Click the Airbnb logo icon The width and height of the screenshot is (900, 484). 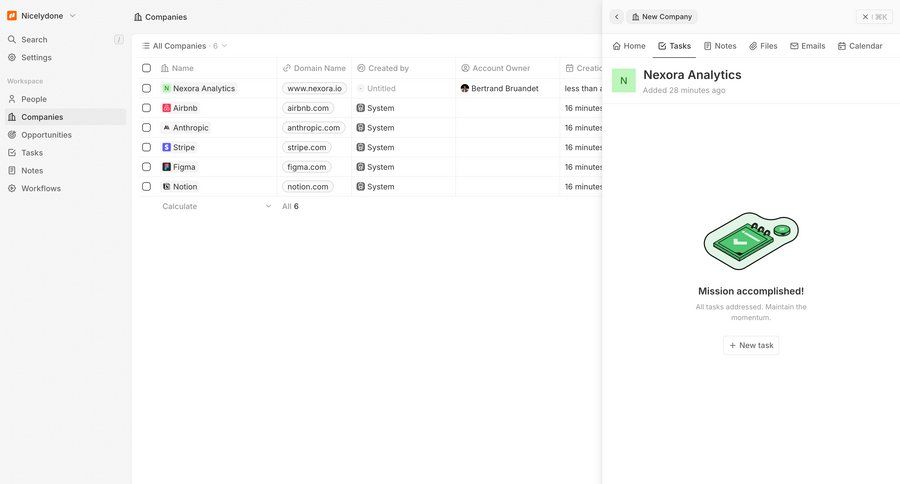coord(166,108)
